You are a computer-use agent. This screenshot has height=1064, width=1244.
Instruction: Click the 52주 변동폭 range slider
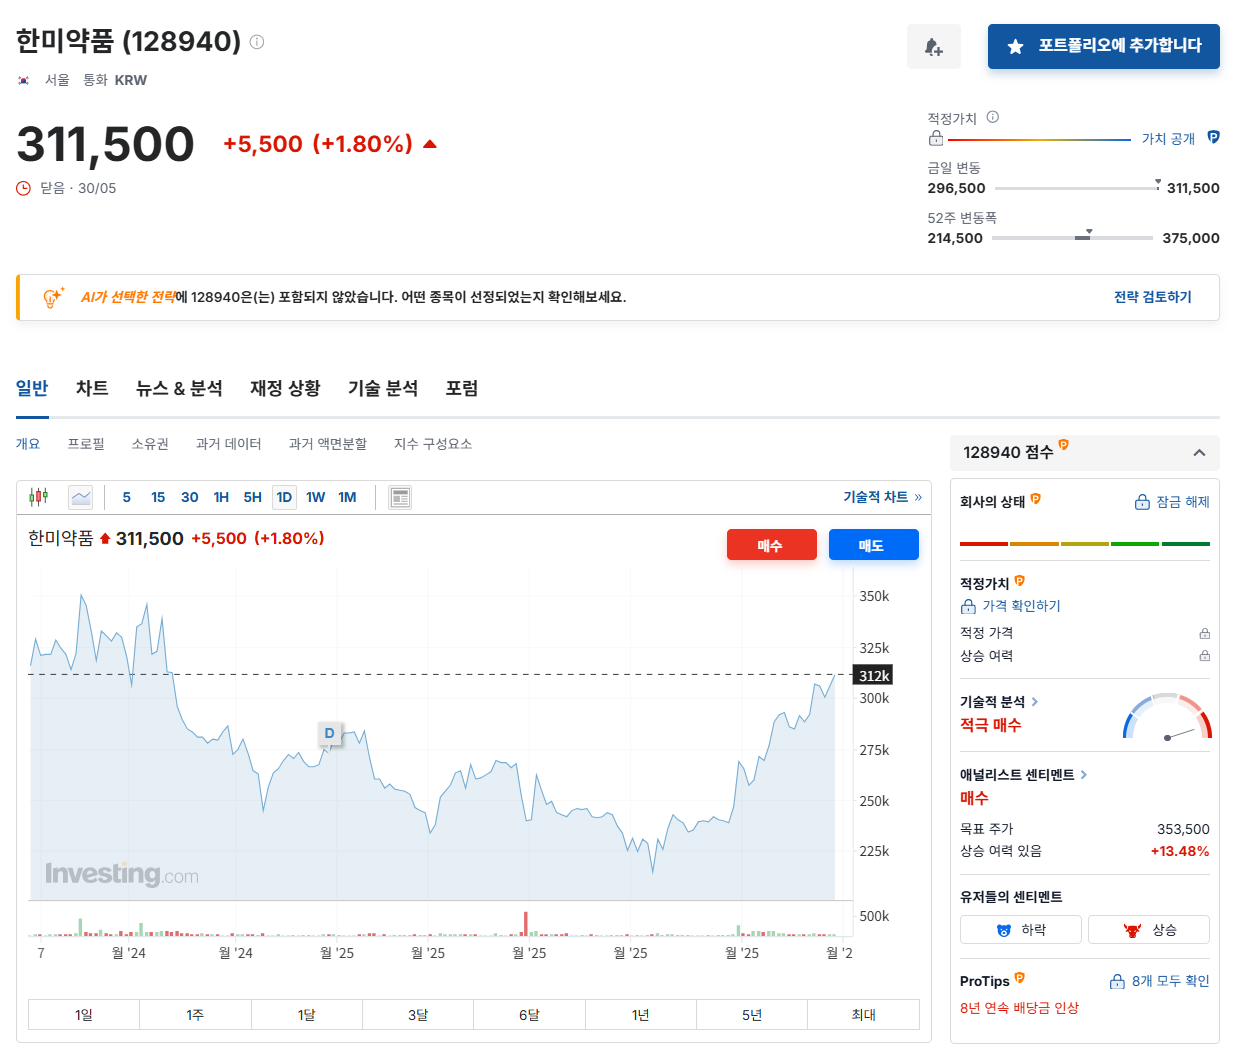pyautogui.click(x=1072, y=237)
